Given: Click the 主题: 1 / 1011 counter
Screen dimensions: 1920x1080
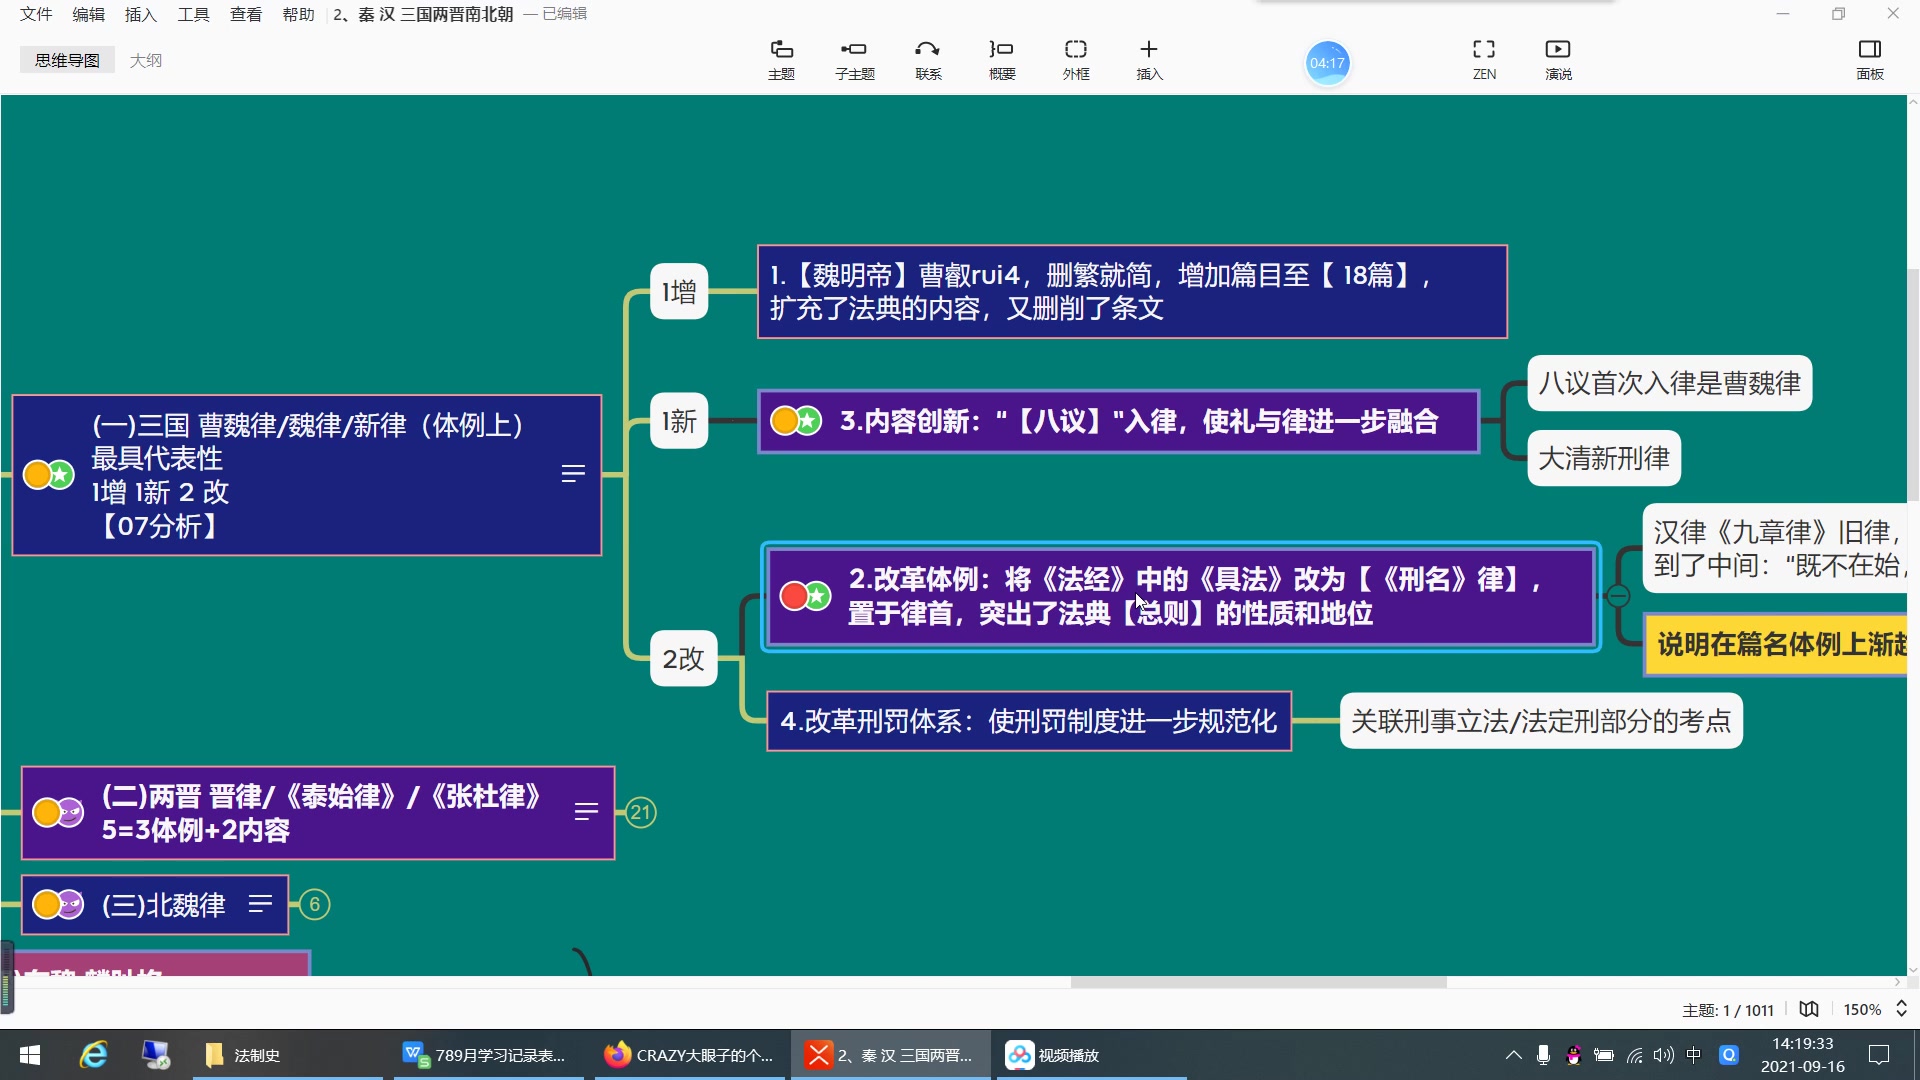Looking at the screenshot, I should (1727, 1010).
